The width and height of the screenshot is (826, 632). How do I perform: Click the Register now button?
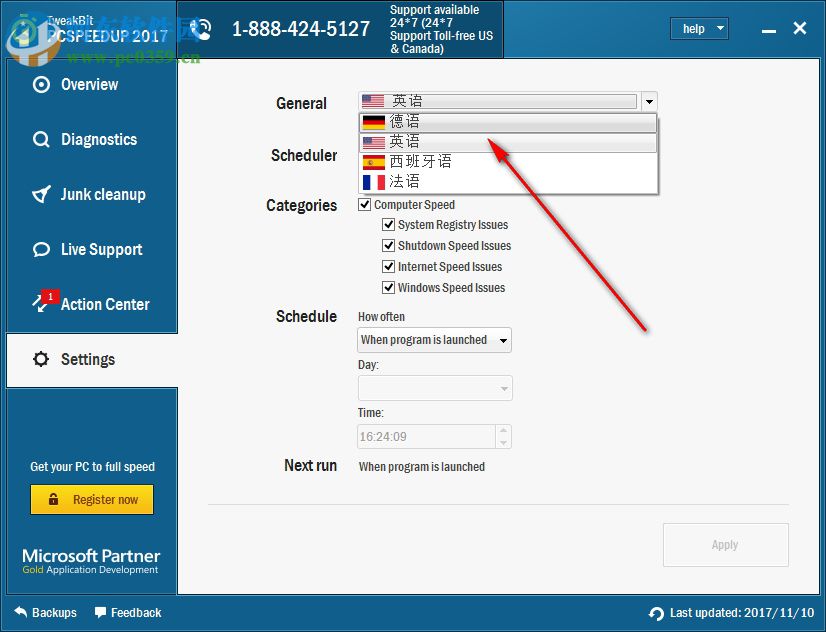click(x=92, y=499)
